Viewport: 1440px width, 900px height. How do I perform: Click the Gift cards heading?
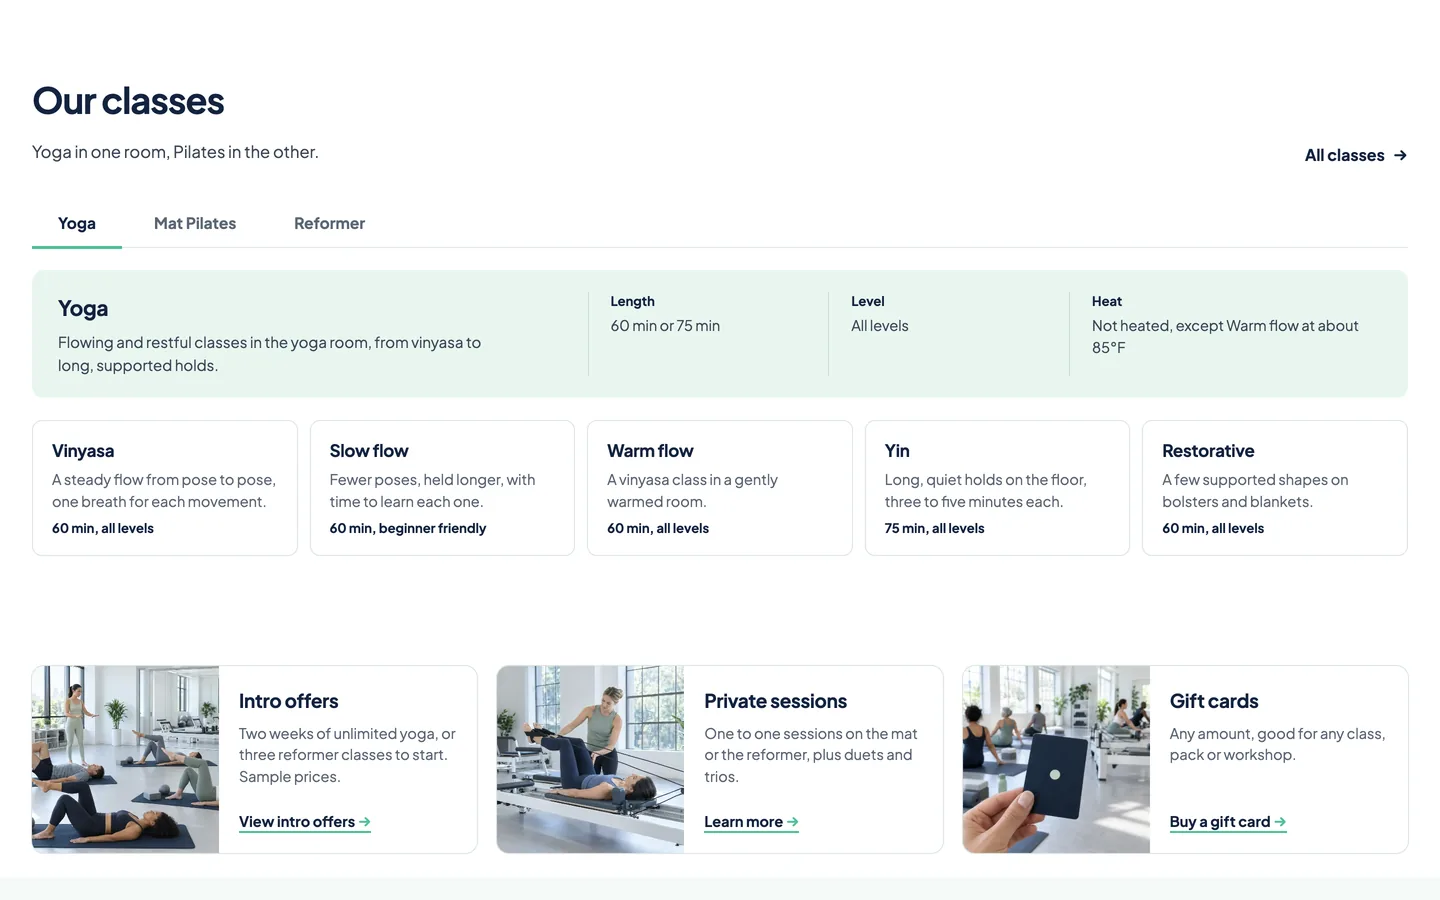(1214, 701)
